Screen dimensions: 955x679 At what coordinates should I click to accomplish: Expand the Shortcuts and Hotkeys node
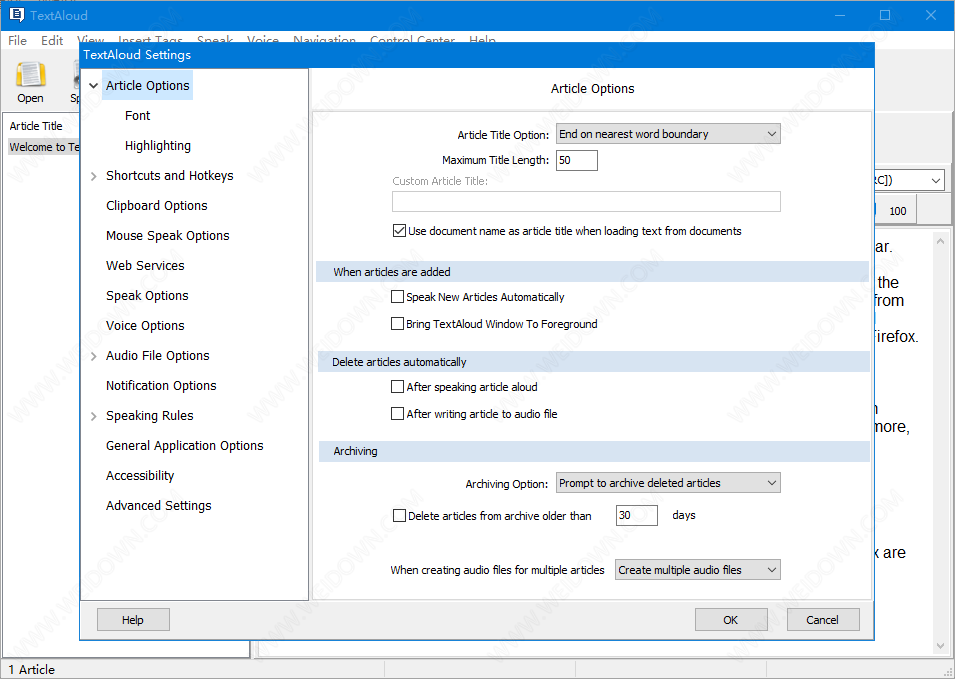93,176
